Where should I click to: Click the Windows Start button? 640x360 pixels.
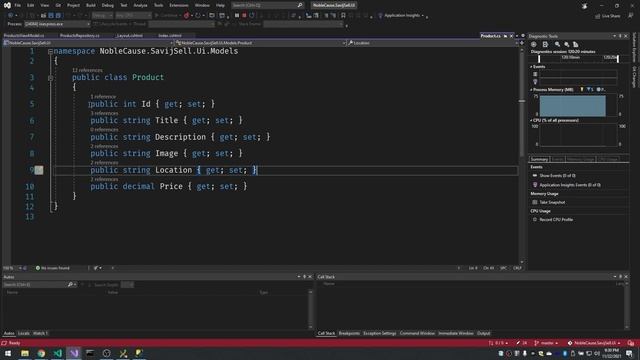[8, 353]
